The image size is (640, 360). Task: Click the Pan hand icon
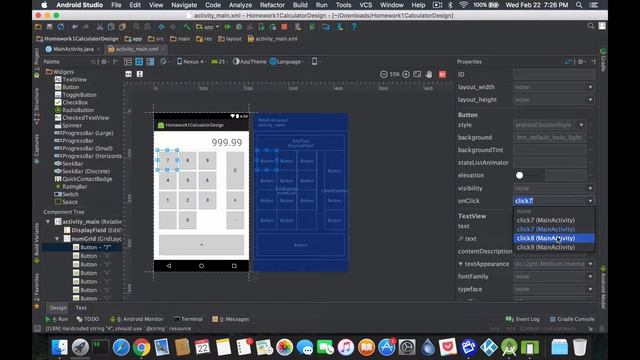[x=429, y=74]
